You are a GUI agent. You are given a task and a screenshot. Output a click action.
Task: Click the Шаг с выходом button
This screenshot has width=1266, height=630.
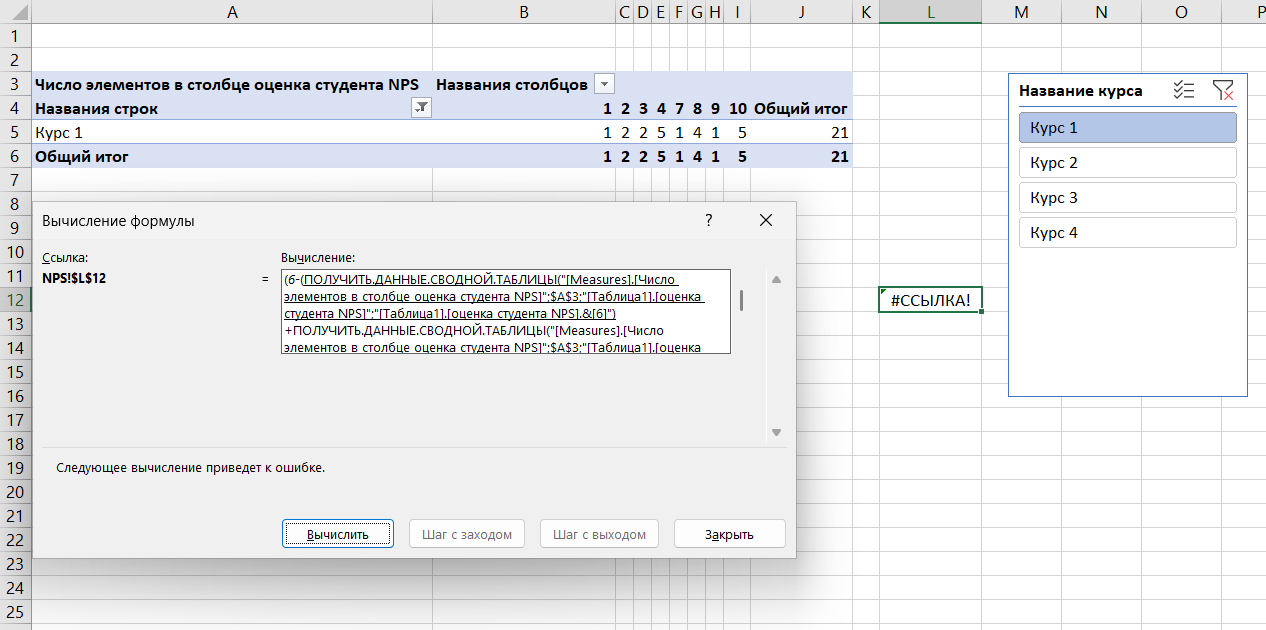600,534
